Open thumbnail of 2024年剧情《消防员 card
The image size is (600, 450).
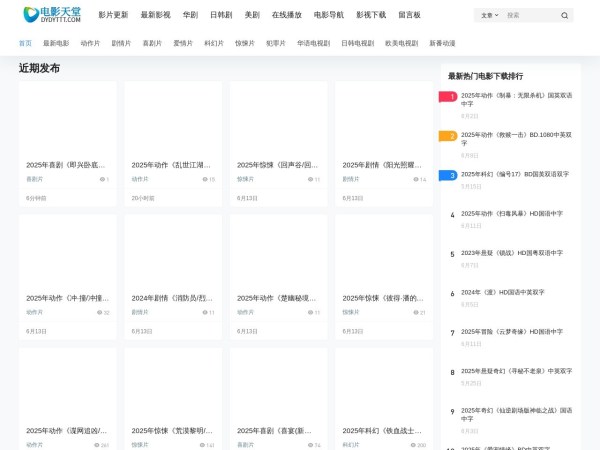(x=173, y=250)
